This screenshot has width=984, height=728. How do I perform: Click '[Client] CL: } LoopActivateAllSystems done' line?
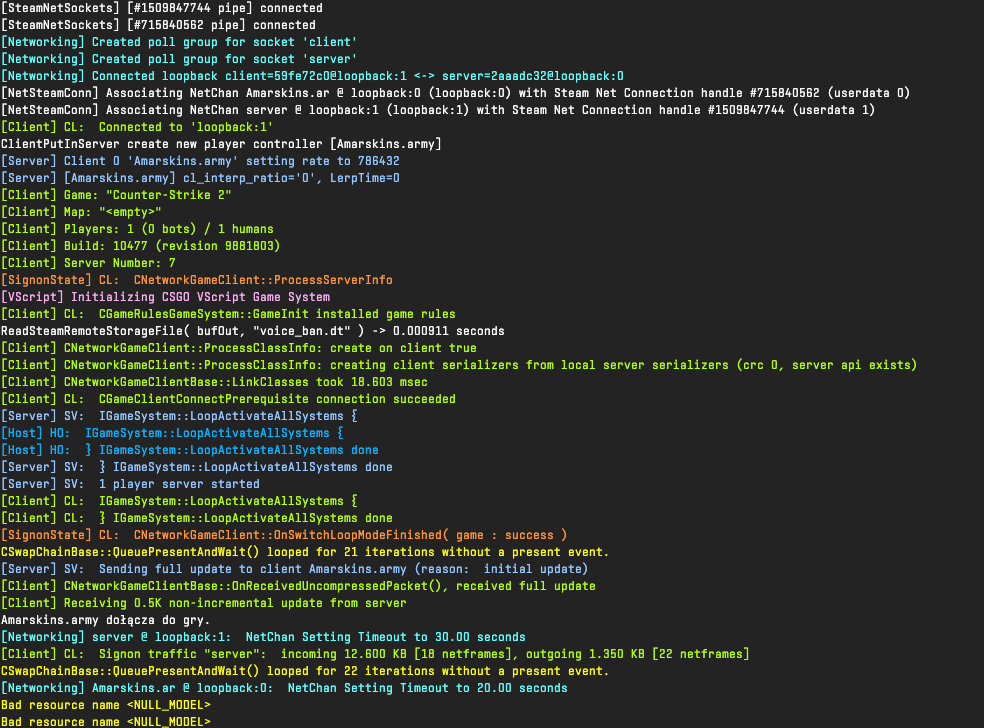196,518
